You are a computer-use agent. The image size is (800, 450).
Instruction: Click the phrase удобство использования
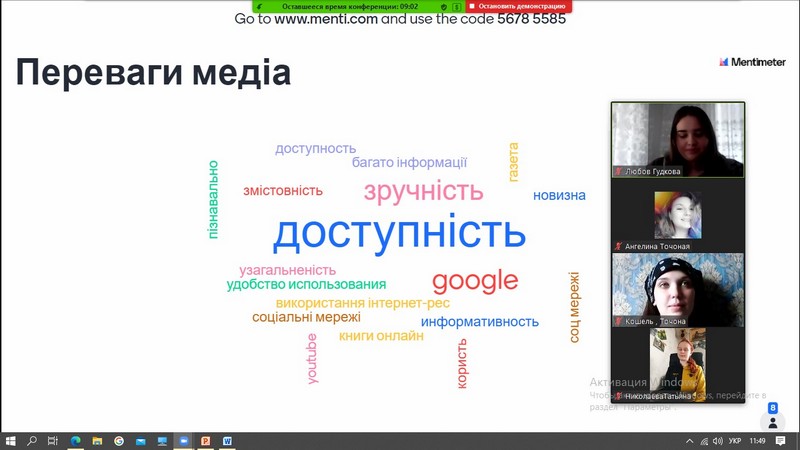pyautogui.click(x=306, y=284)
